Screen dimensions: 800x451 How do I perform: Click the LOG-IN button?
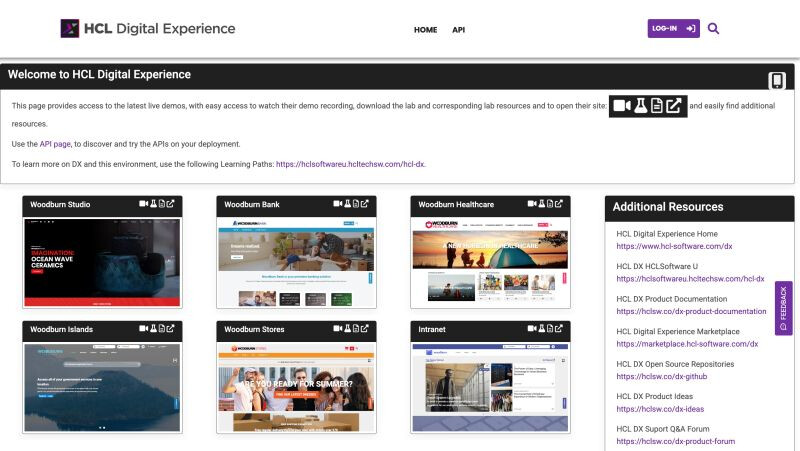coord(673,29)
